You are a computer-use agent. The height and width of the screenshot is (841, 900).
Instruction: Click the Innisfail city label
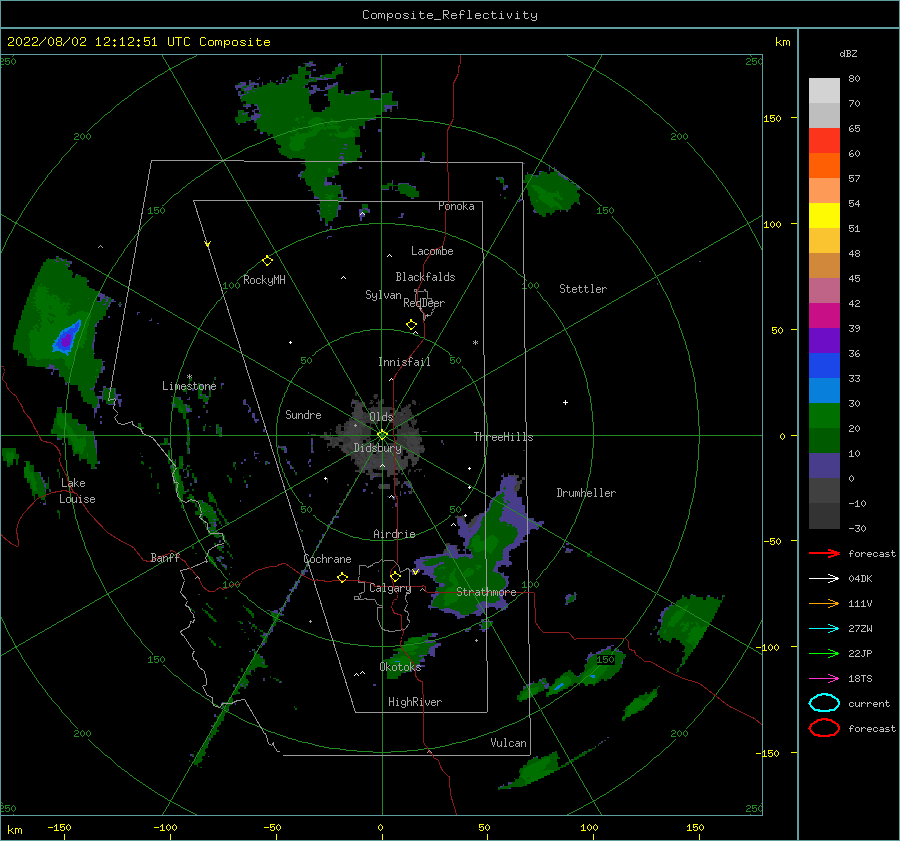tap(404, 362)
